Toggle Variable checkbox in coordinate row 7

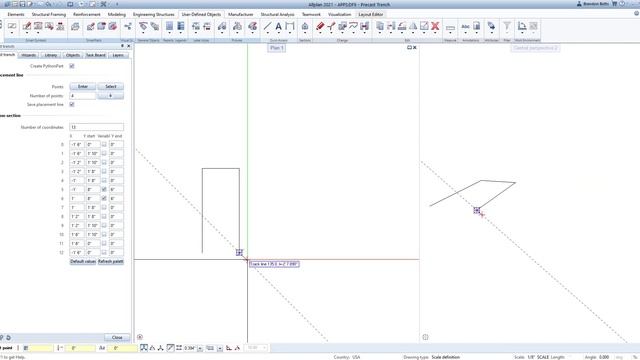[x=104, y=207]
